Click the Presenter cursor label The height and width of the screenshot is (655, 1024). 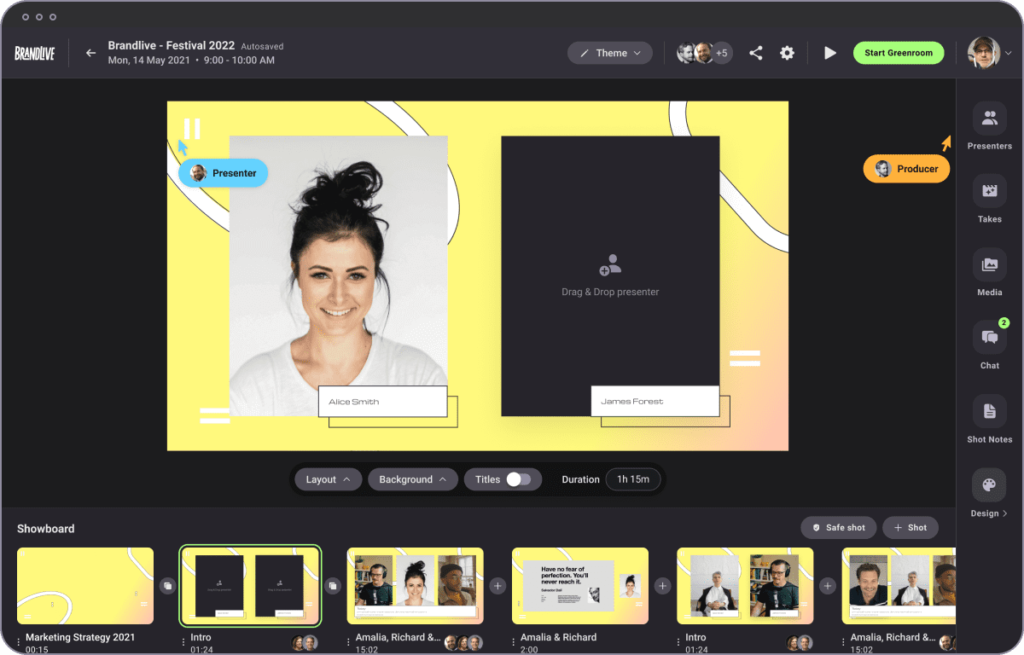223,173
